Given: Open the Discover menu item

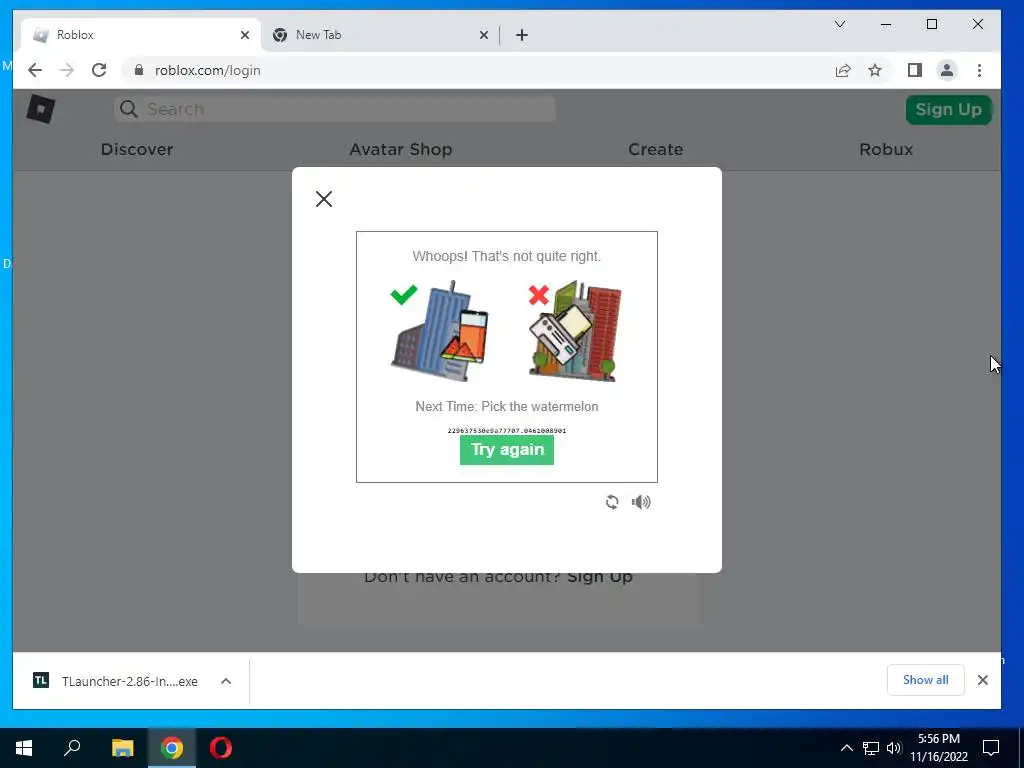Looking at the screenshot, I should (137, 150).
